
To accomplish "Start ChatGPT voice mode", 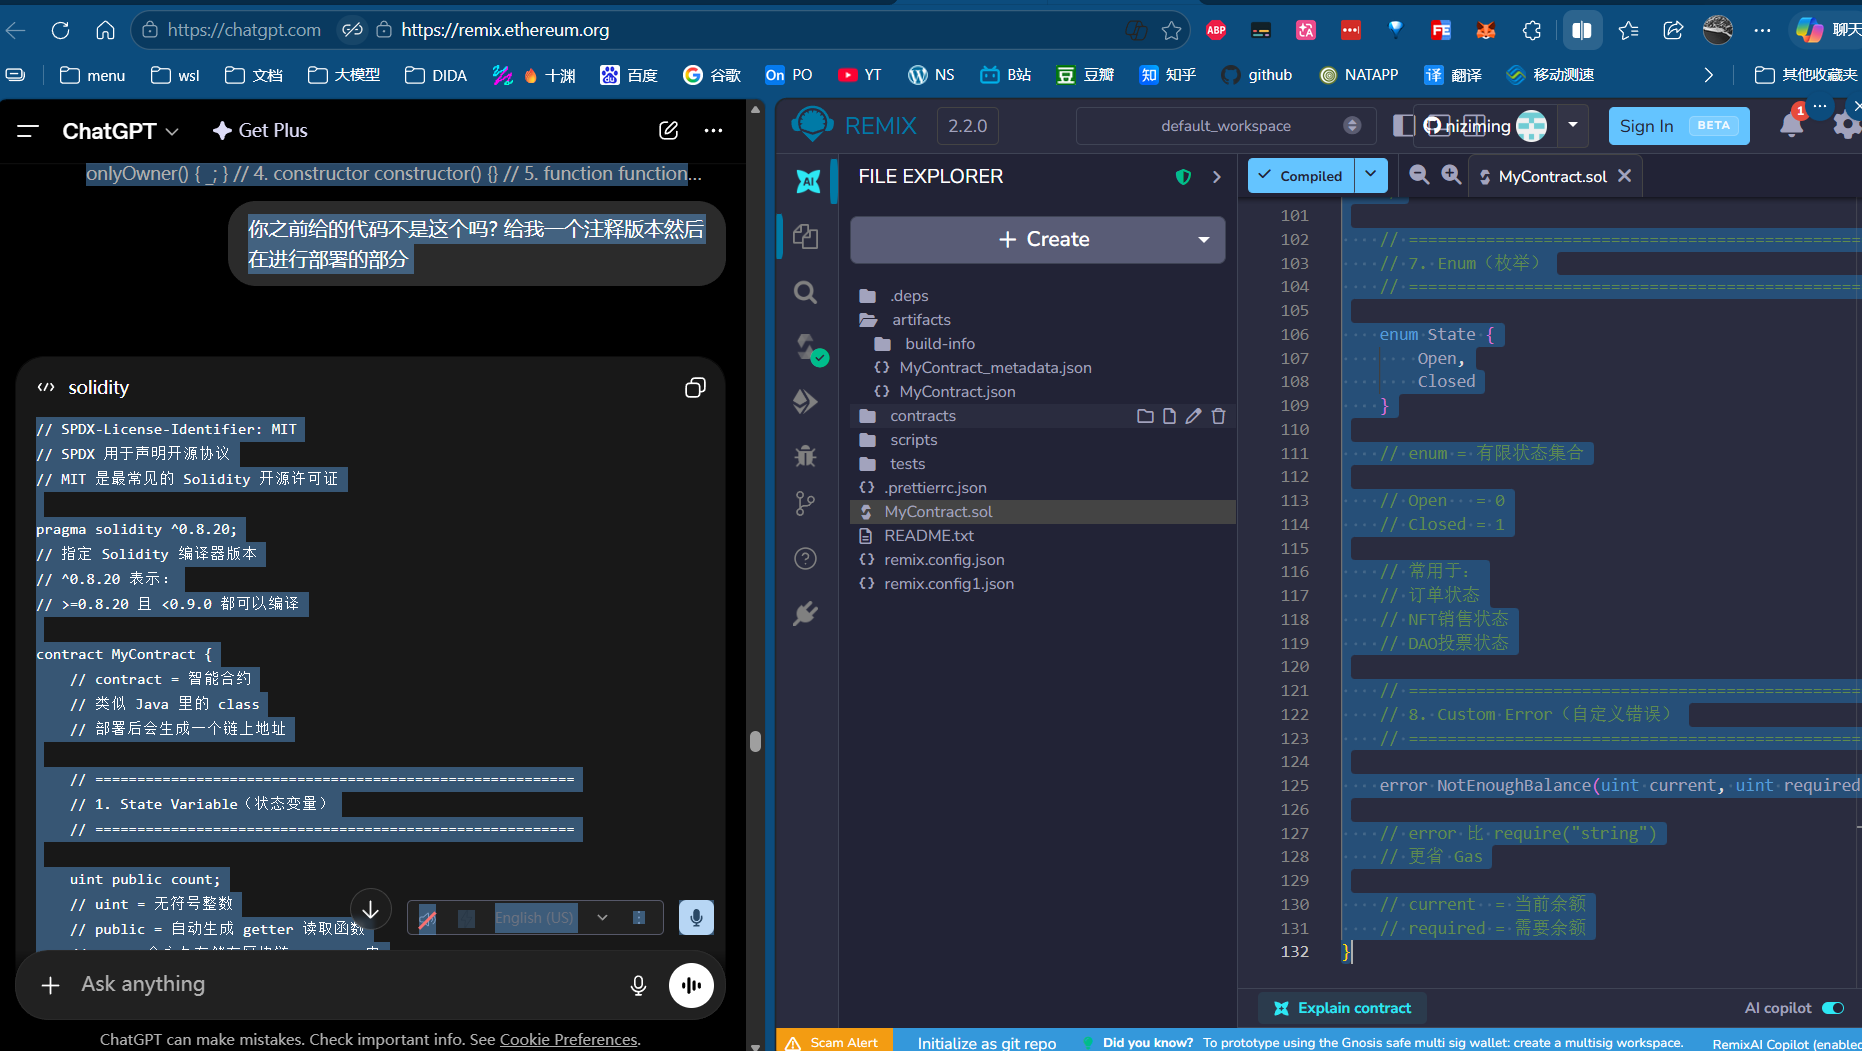I will (x=691, y=985).
